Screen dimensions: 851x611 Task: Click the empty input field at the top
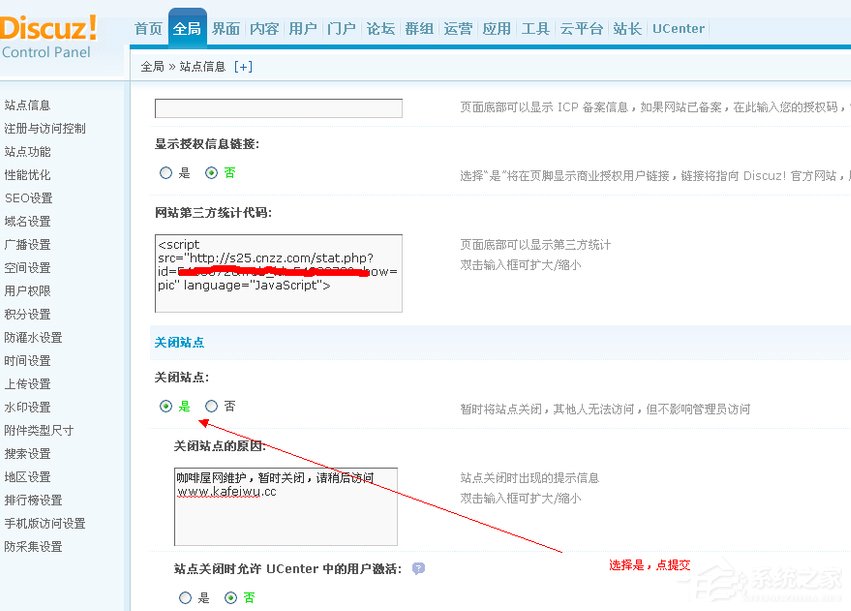pos(277,107)
